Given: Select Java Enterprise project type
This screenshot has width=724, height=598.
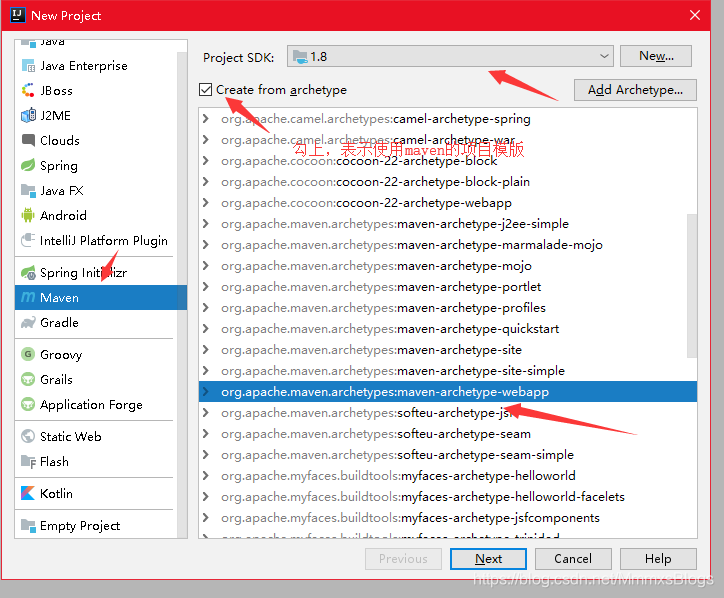Looking at the screenshot, I should 96,66.
